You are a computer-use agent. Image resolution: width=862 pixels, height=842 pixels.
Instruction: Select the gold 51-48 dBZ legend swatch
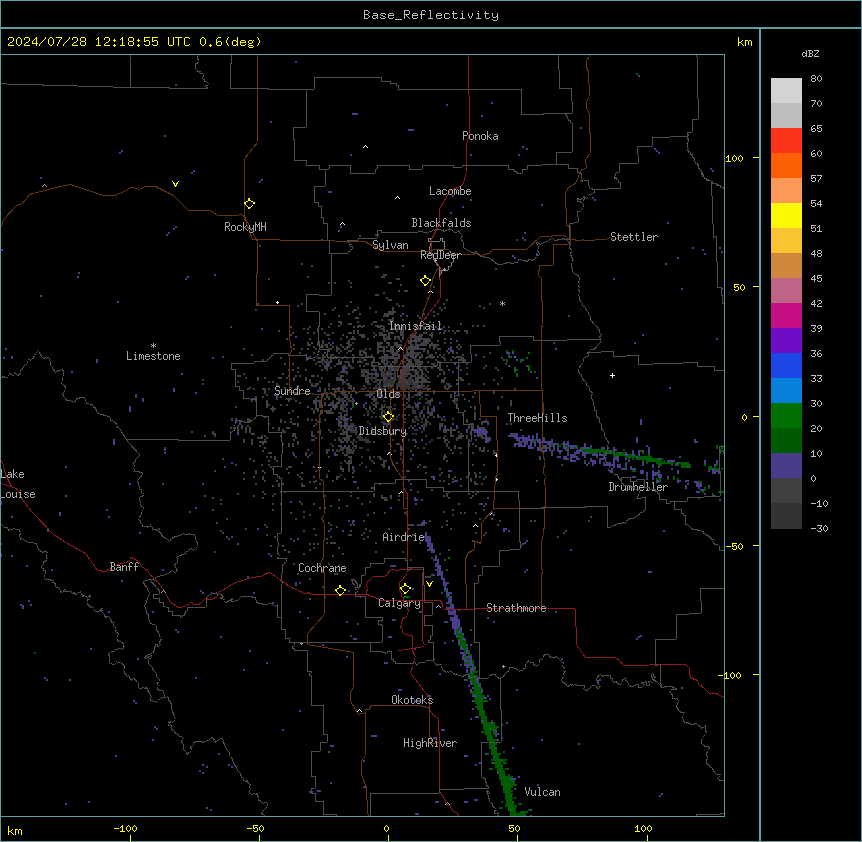pyautogui.click(x=786, y=241)
